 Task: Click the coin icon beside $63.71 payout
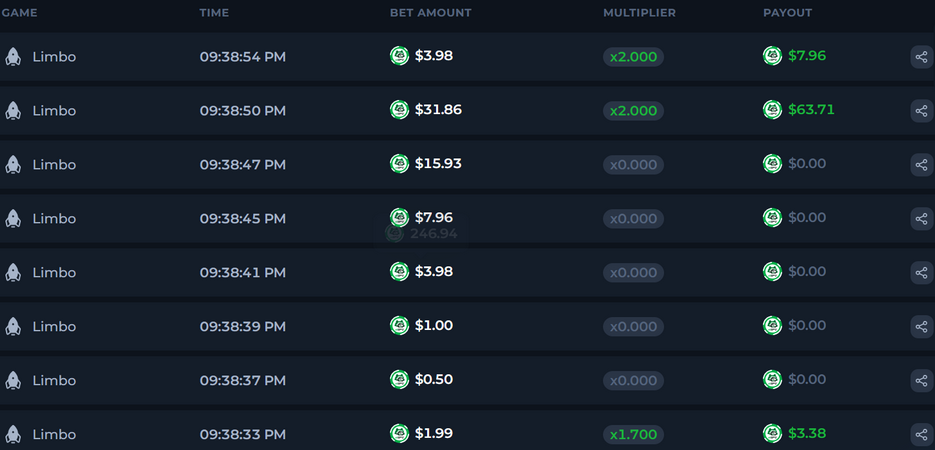772,110
